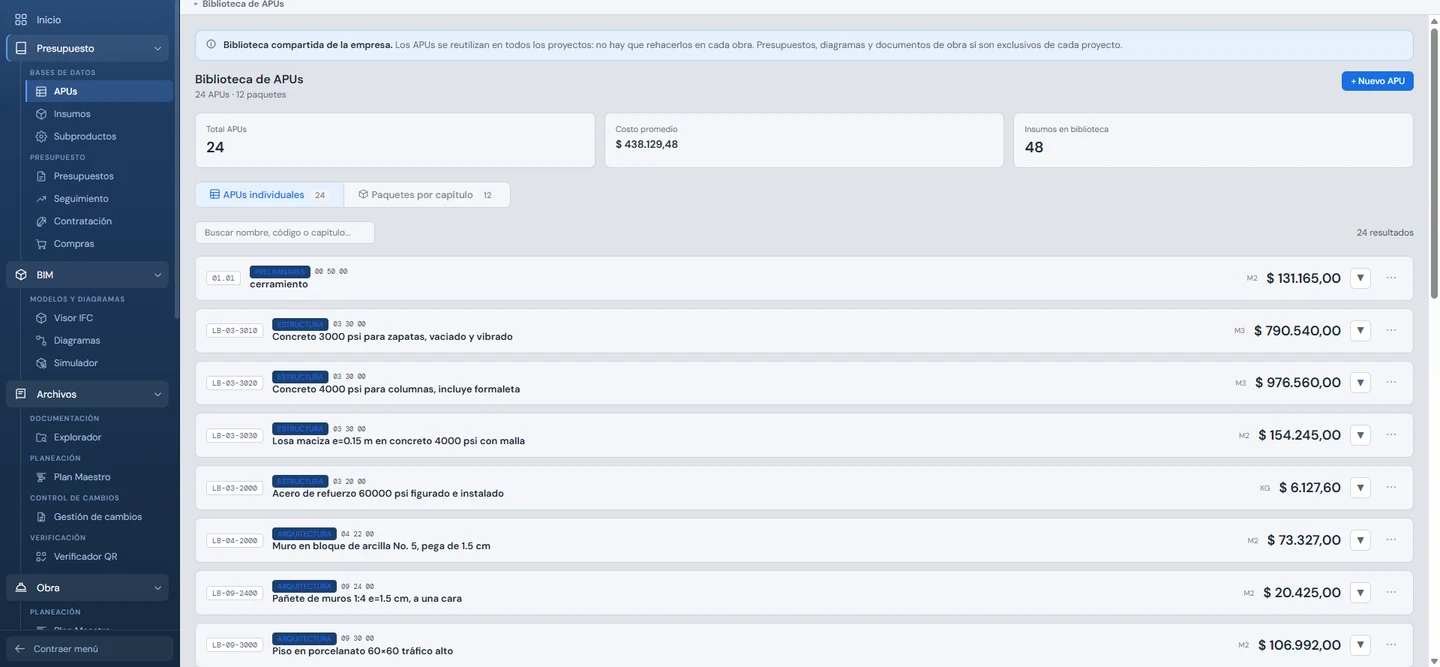Open the Seguimiento trend icon
1440x667 pixels.
click(x=41, y=199)
